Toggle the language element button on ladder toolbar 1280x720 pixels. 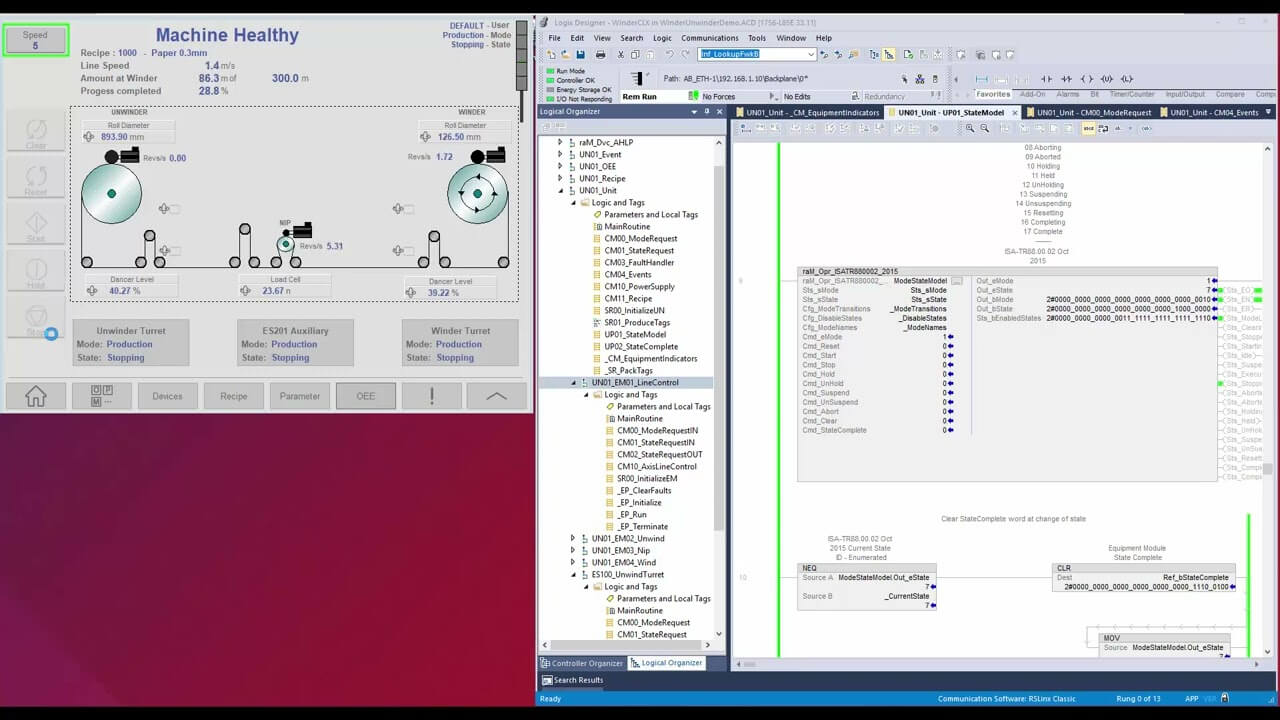[1087, 131]
